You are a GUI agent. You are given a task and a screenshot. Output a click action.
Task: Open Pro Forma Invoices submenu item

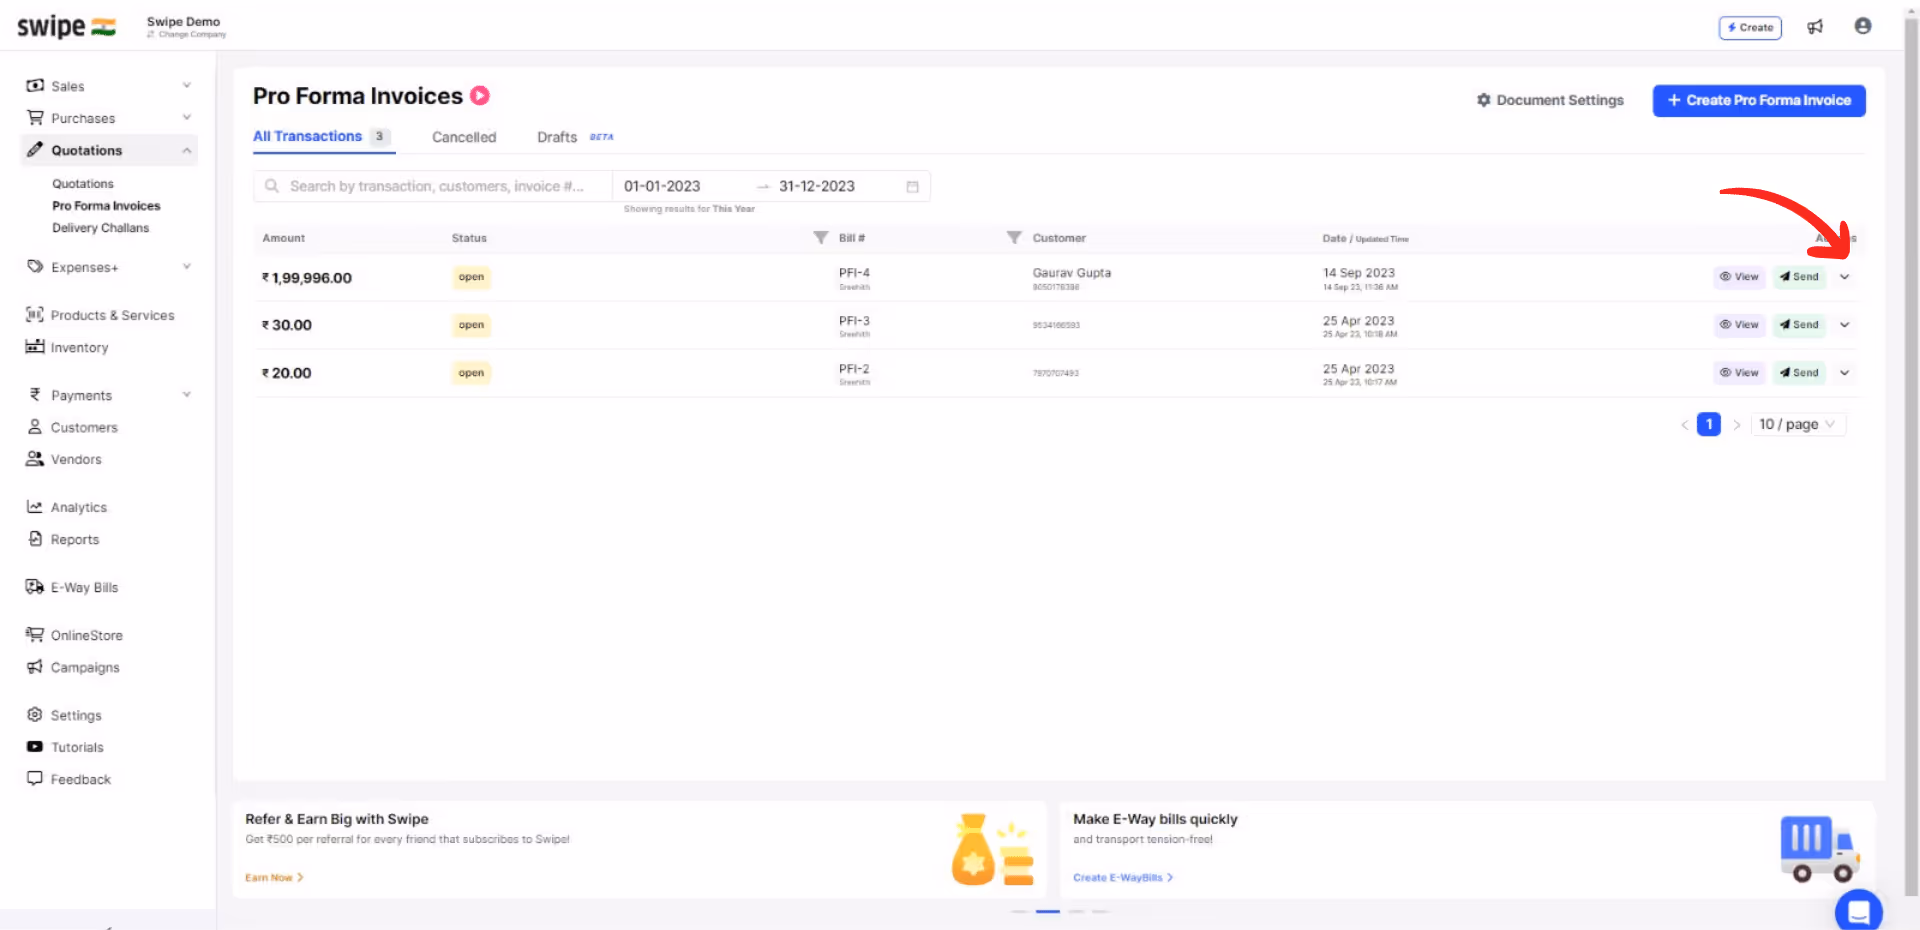(x=106, y=206)
